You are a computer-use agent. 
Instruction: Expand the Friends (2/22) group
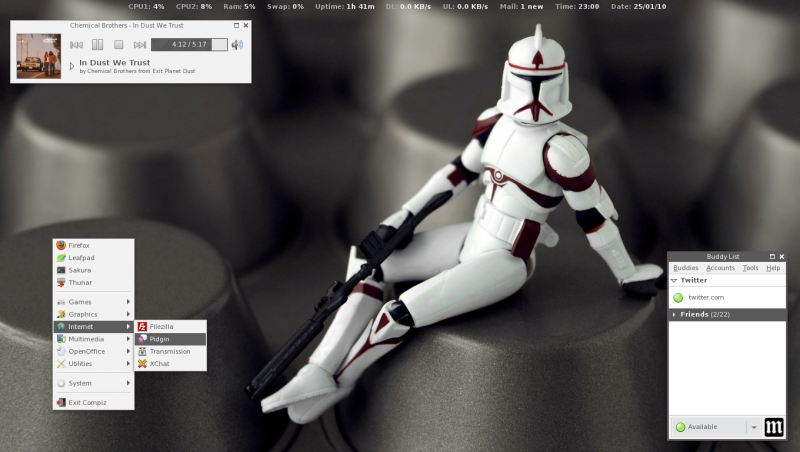pos(674,314)
